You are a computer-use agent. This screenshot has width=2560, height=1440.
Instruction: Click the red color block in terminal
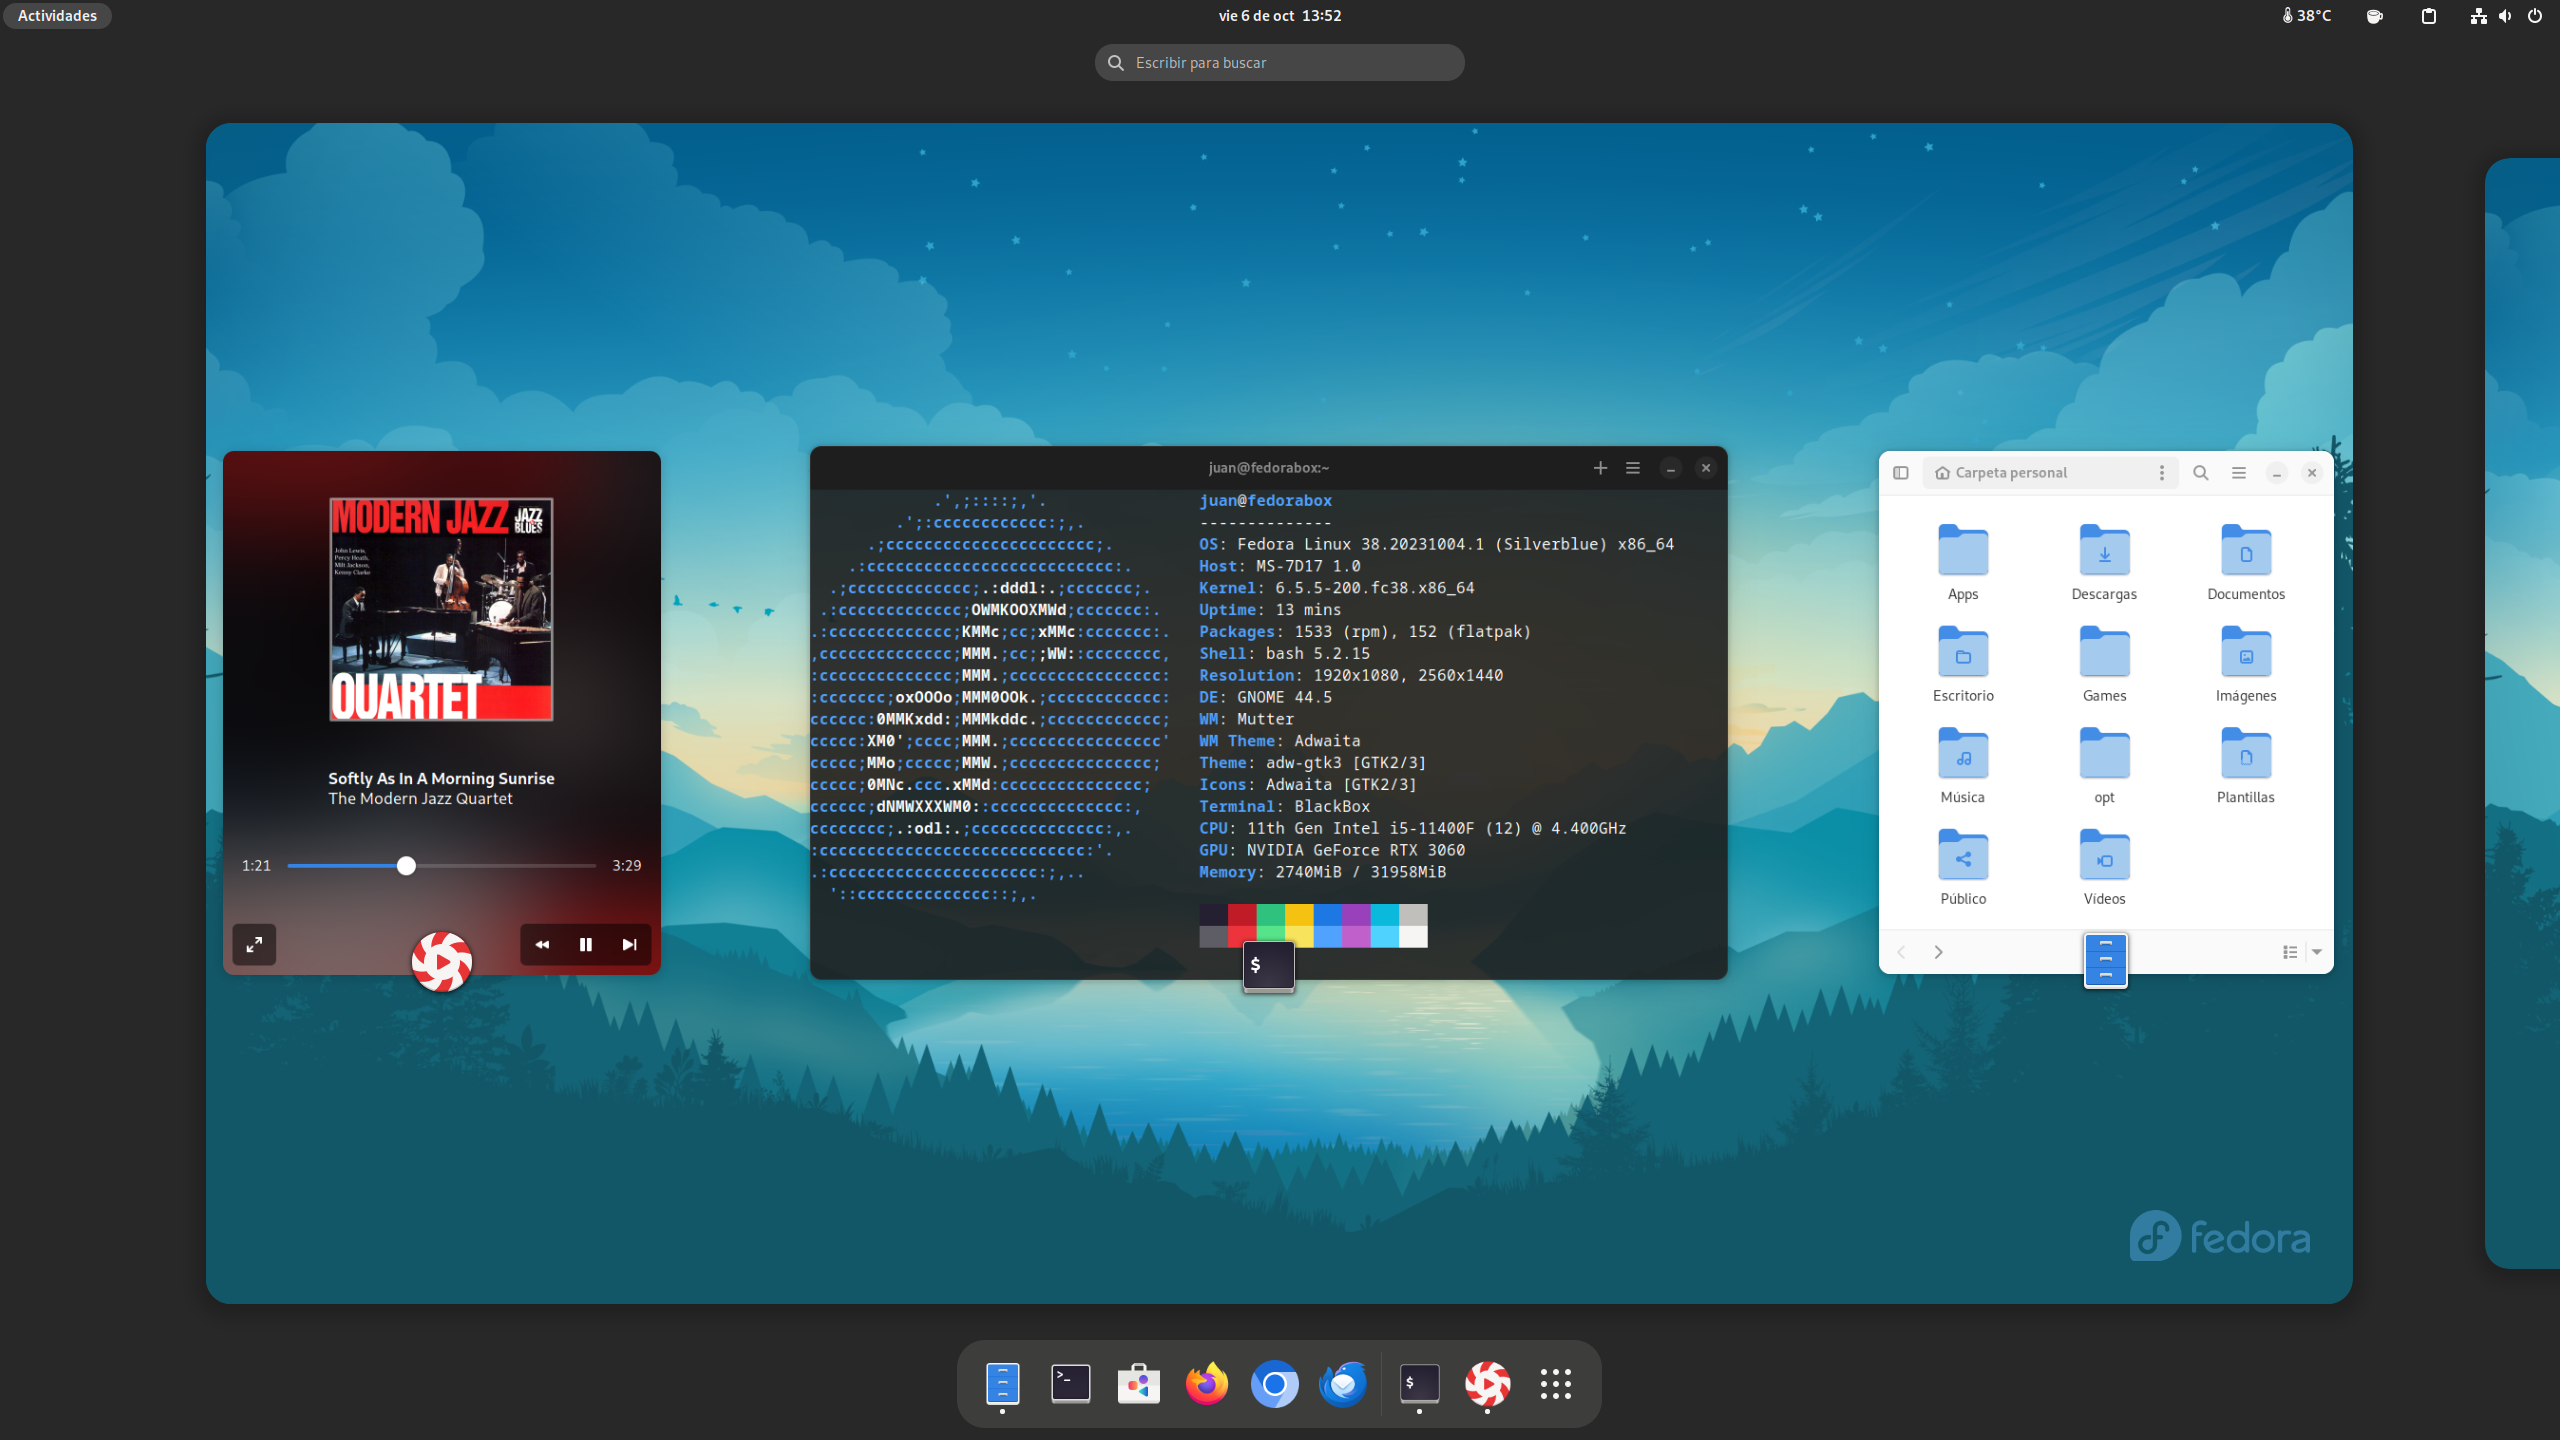coord(1242,914)
